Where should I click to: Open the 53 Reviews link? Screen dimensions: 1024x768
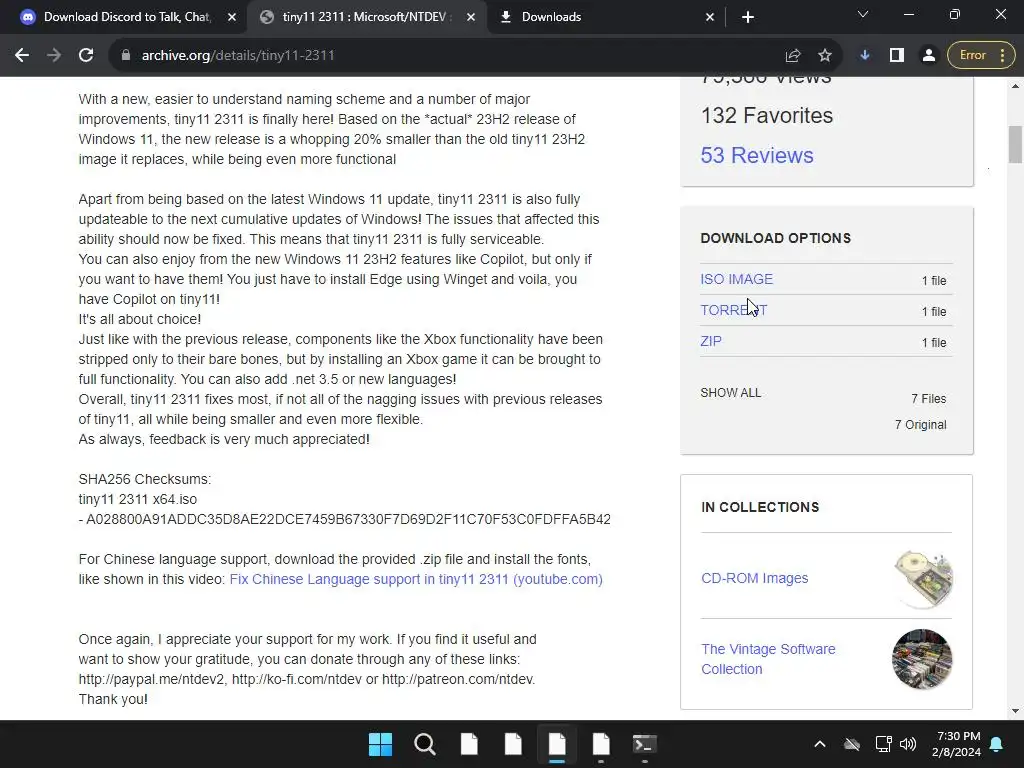[x=757, y=155]
